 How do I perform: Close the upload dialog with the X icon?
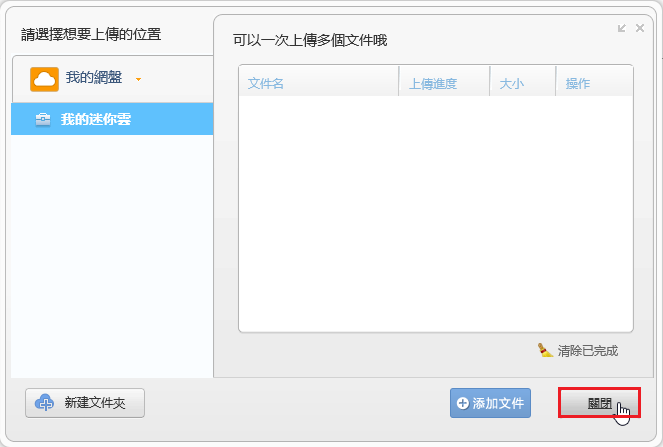point(640,28)
